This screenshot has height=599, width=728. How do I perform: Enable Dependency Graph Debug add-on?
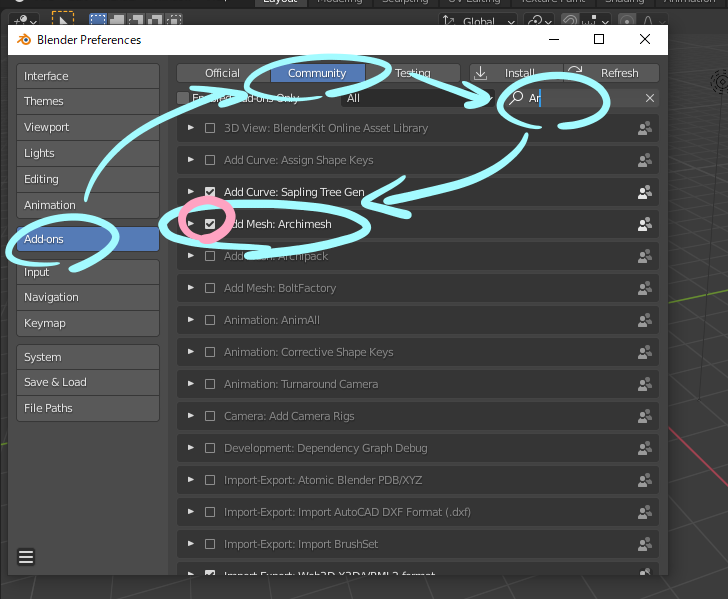point(210,449)
